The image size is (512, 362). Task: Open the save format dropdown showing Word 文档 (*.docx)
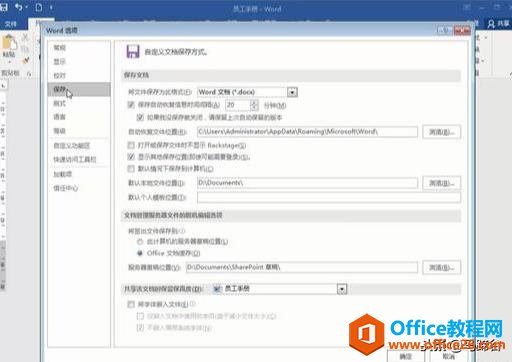(292, 92)
